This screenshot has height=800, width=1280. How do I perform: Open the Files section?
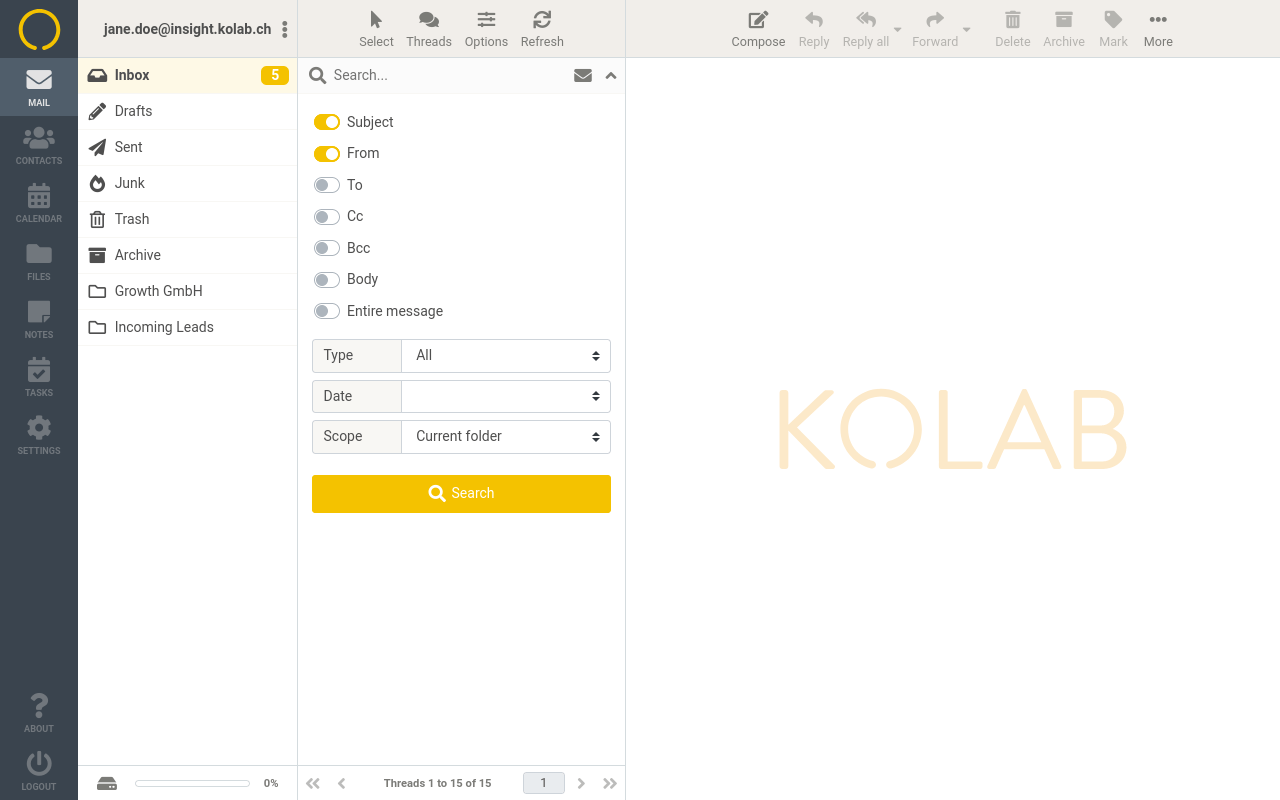tap(39, 261)
